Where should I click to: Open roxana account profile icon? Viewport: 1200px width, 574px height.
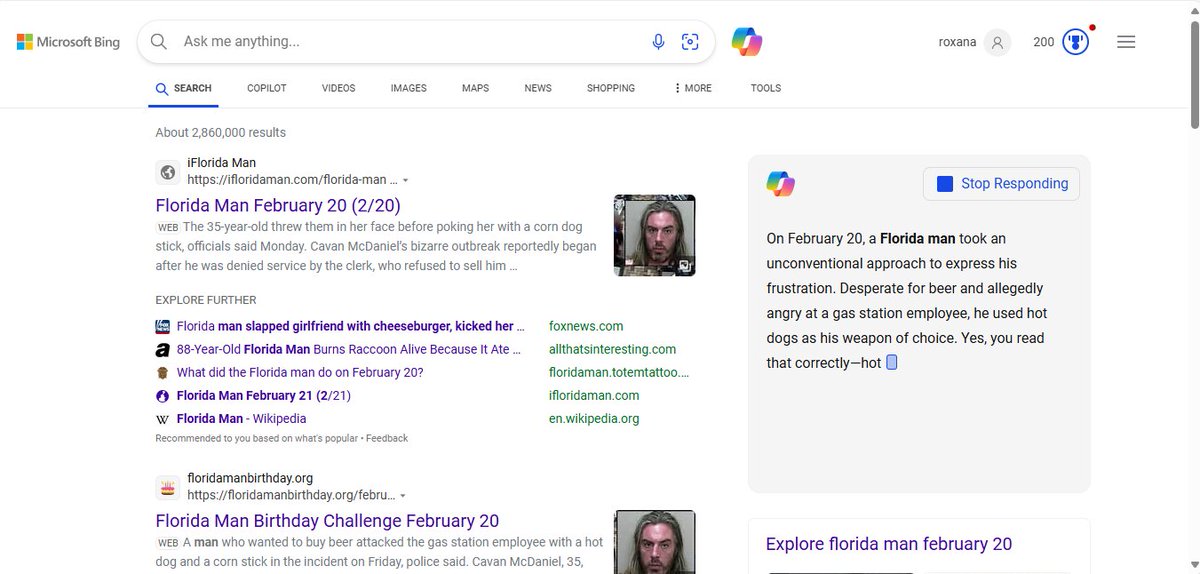pos(996,42)
